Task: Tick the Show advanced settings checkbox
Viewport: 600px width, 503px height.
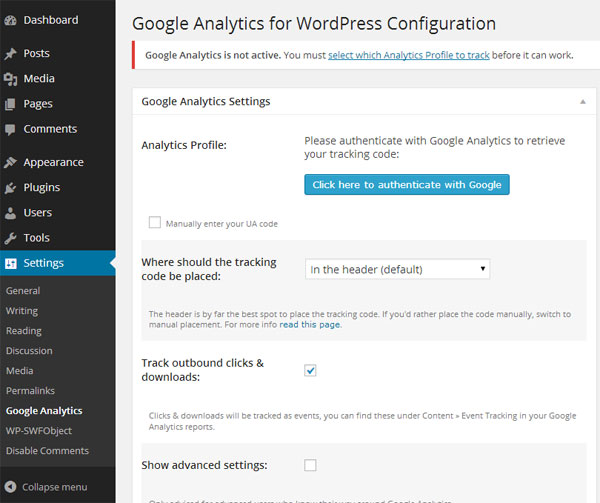Action: [310, 465]
